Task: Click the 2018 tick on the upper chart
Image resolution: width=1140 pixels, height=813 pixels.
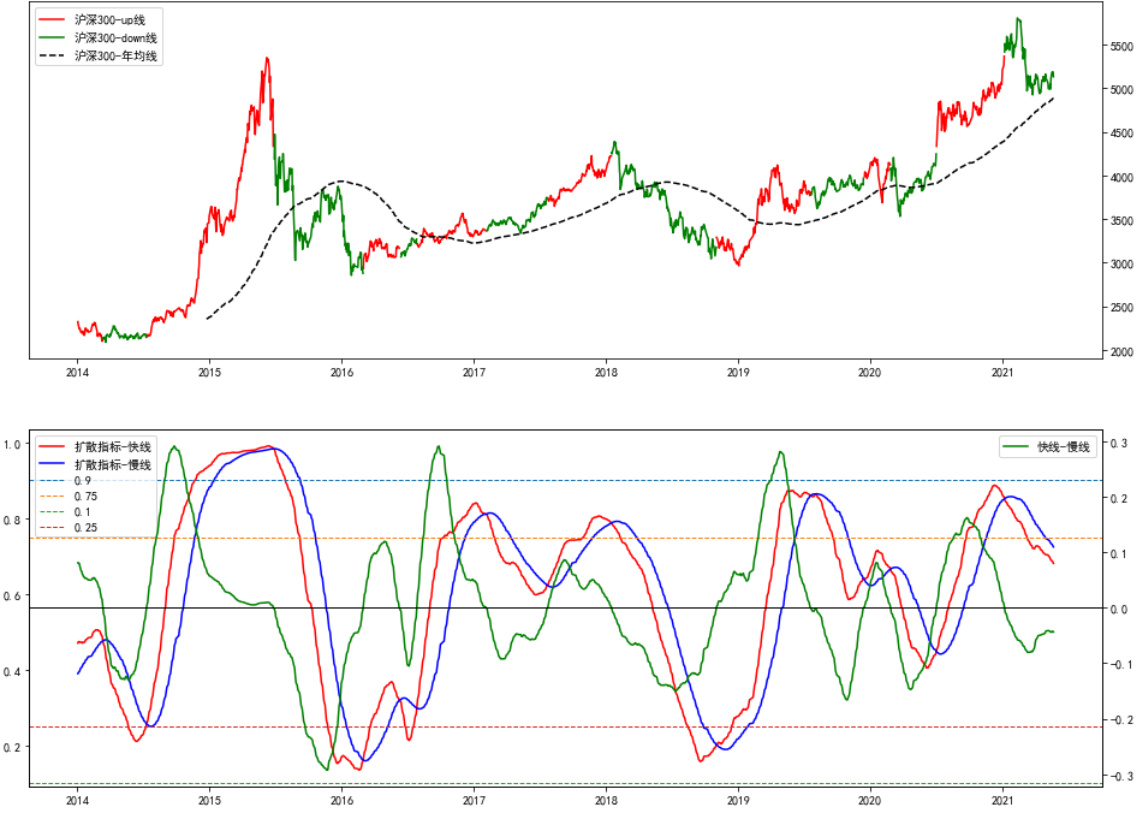Action: [x=605, y=372]
